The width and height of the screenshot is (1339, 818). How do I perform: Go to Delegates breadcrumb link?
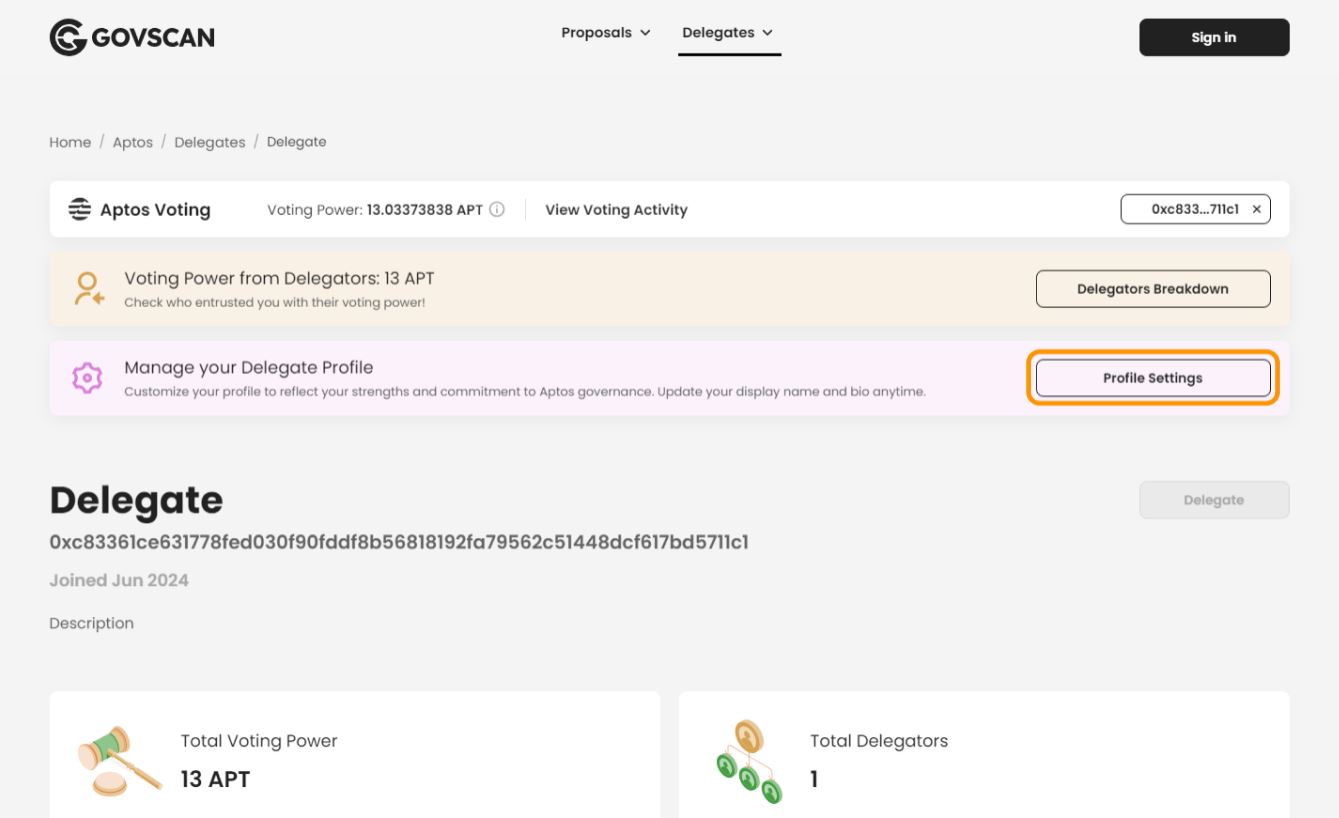[209, 142]
